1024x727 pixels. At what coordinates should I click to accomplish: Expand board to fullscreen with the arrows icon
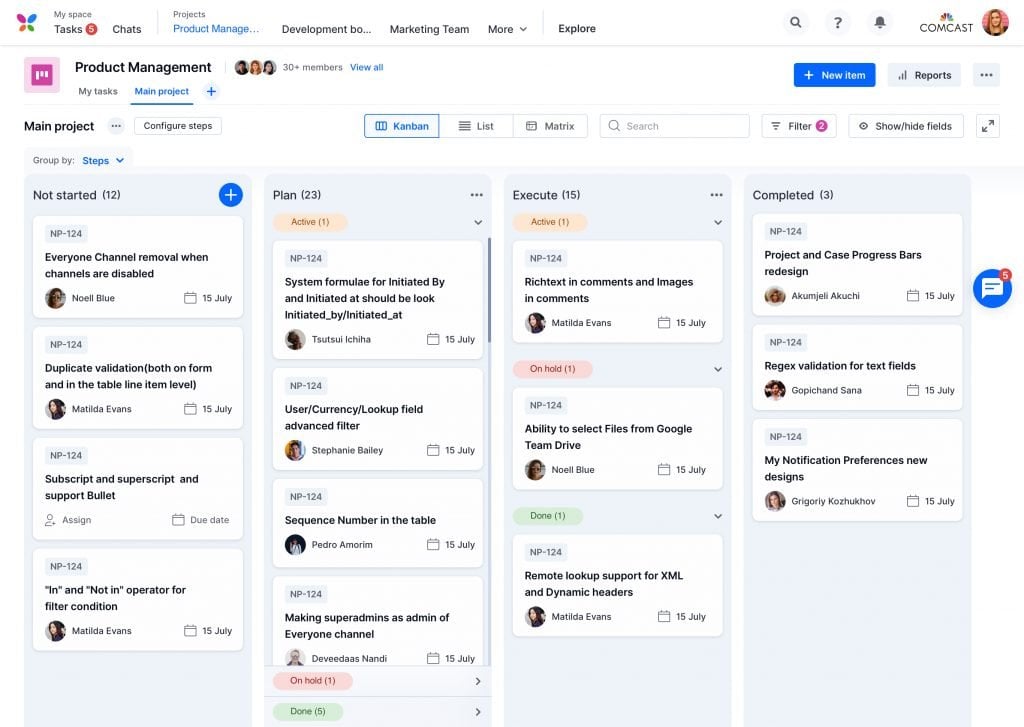[987, 126]
